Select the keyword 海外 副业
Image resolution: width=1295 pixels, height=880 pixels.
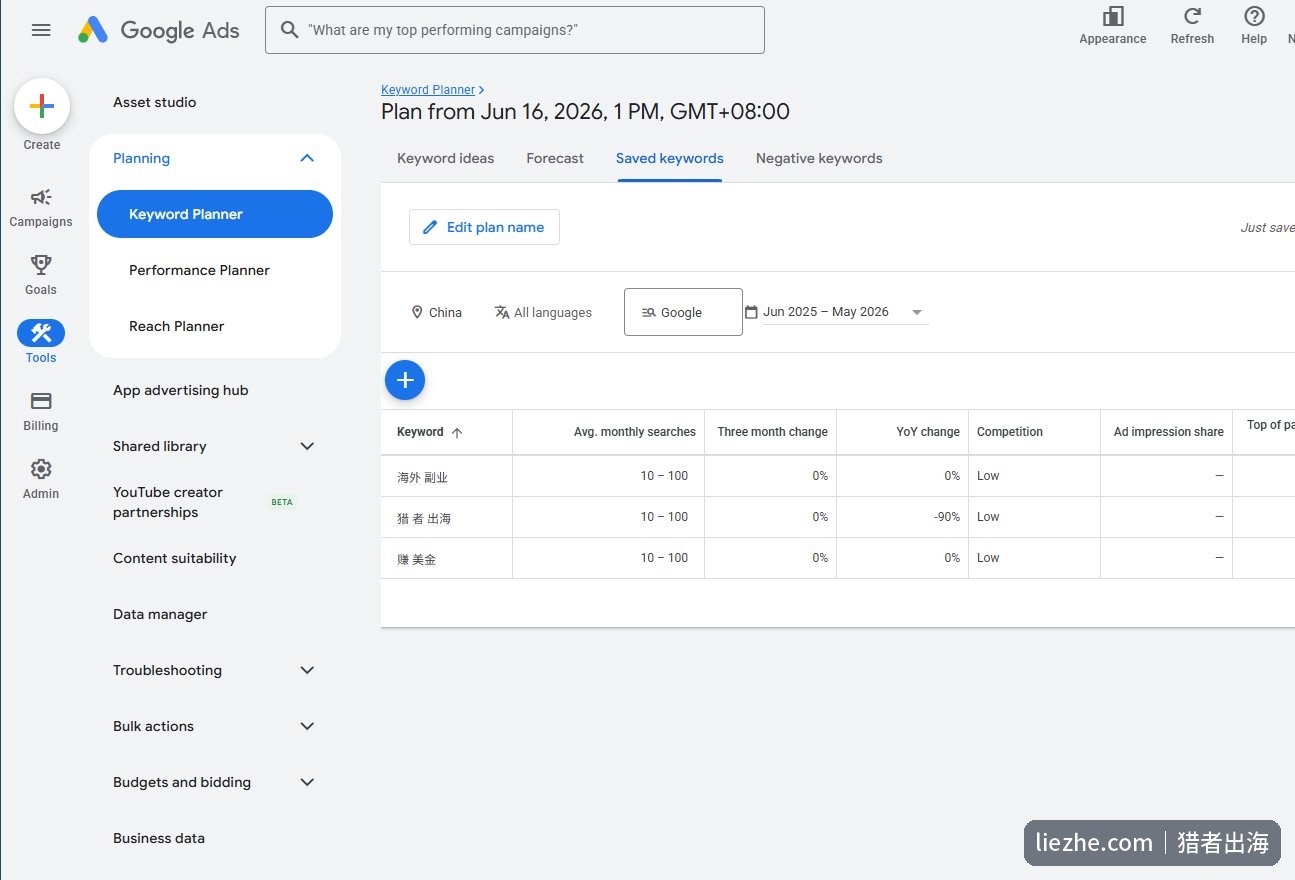tap(422, 477)
